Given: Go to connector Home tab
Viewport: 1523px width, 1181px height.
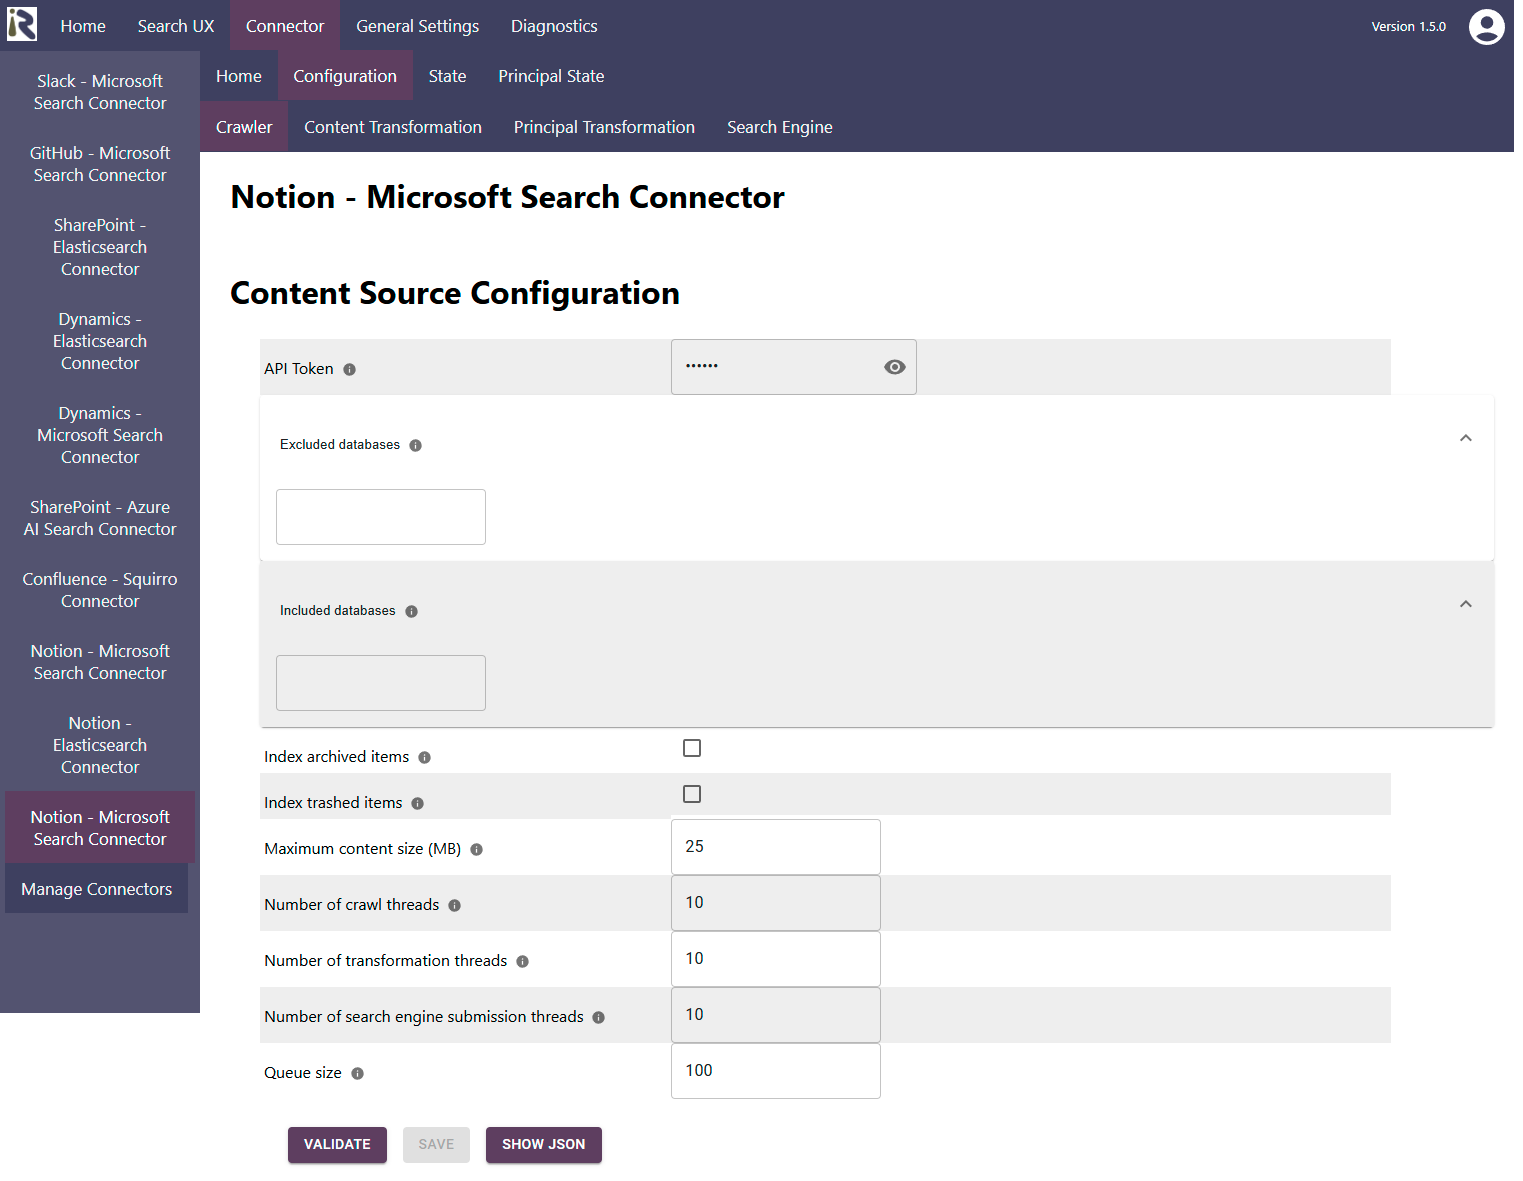Looking at the screenshot, I should coord(239,76).
